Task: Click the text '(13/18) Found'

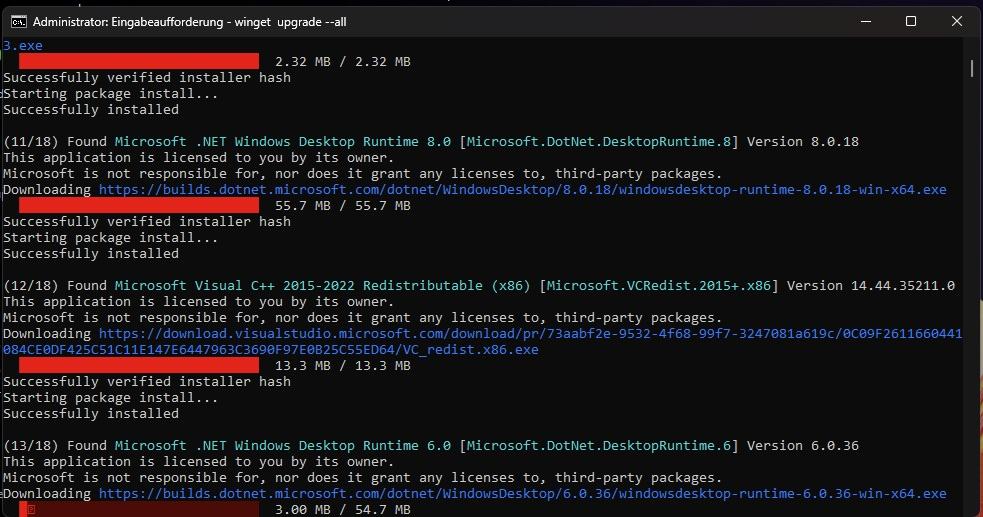Action: (55, 446)
